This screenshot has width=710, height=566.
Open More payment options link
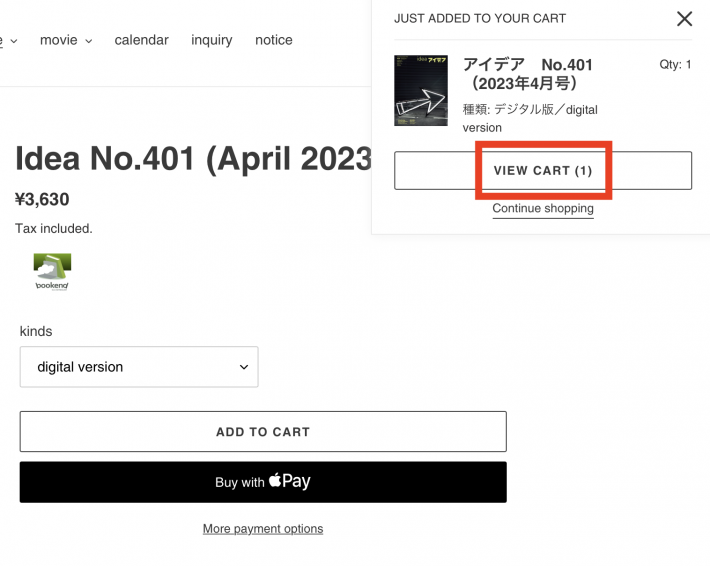(x=263, y=528)
